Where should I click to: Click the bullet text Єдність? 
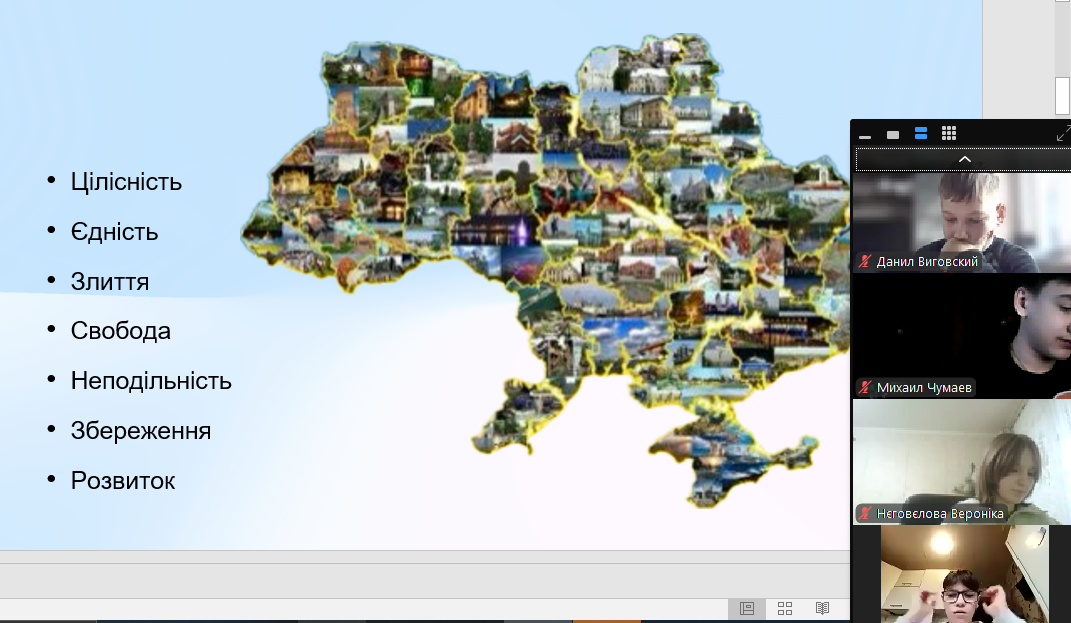(114, 232)
